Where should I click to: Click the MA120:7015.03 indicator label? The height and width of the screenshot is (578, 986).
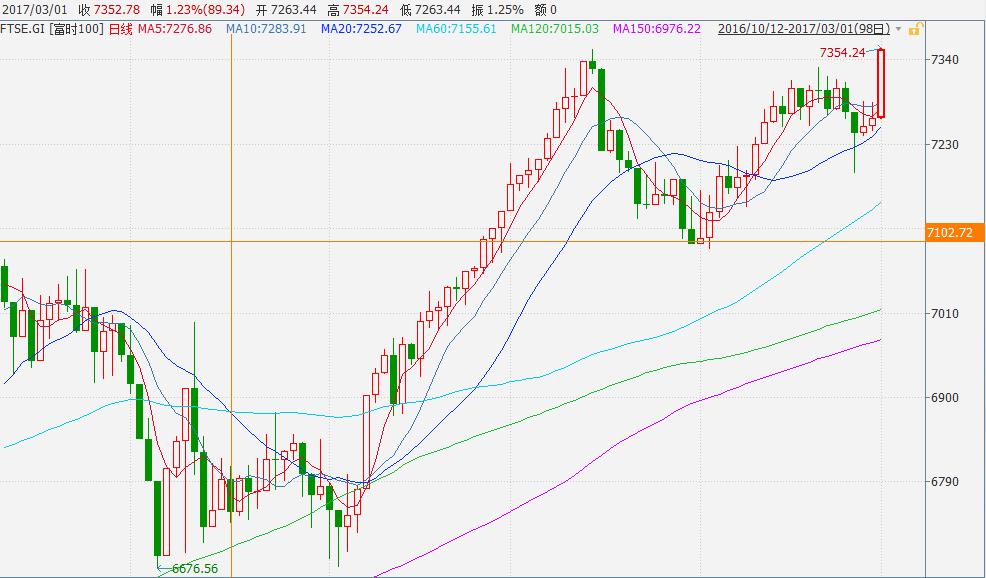[x=555, y=29]
